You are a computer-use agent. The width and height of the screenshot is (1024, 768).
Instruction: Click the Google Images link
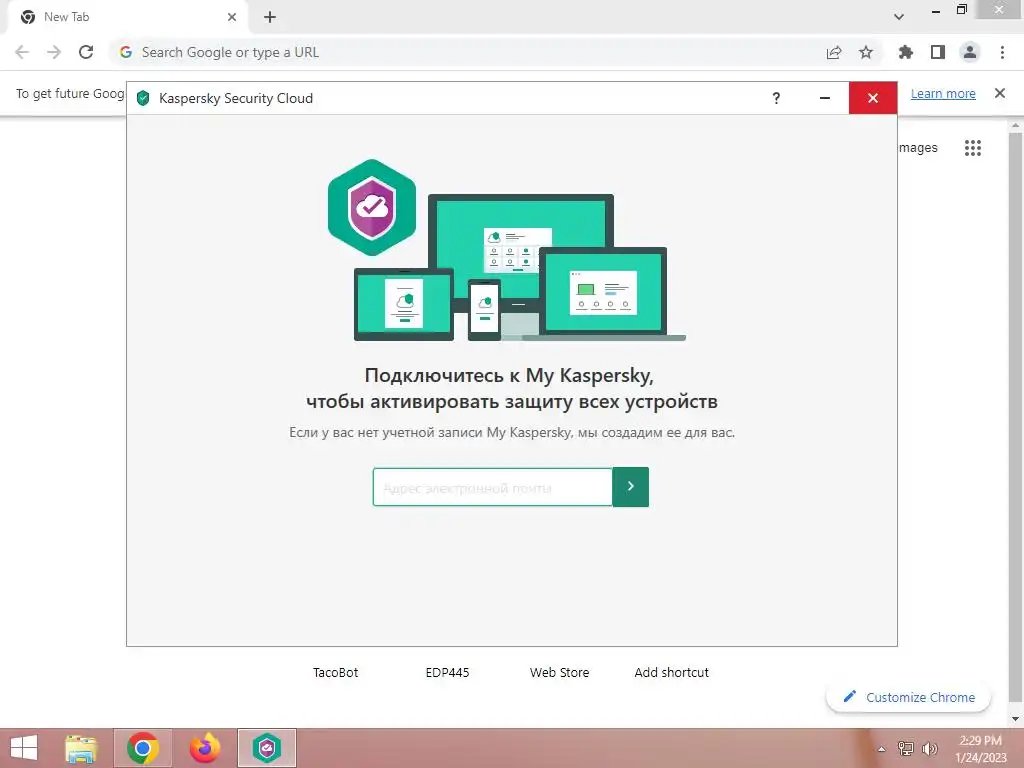coord(918,148)
